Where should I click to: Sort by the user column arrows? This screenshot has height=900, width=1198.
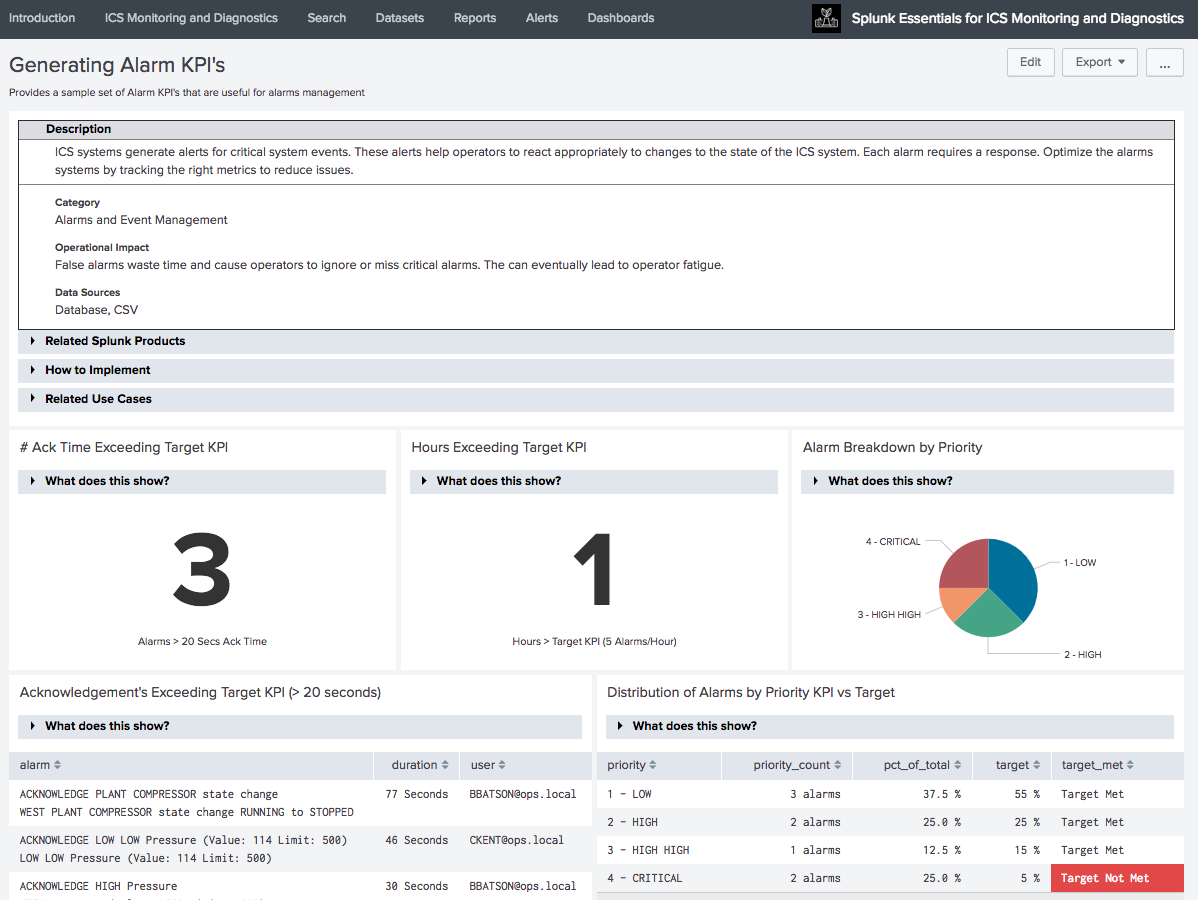[x=504, y=766]
